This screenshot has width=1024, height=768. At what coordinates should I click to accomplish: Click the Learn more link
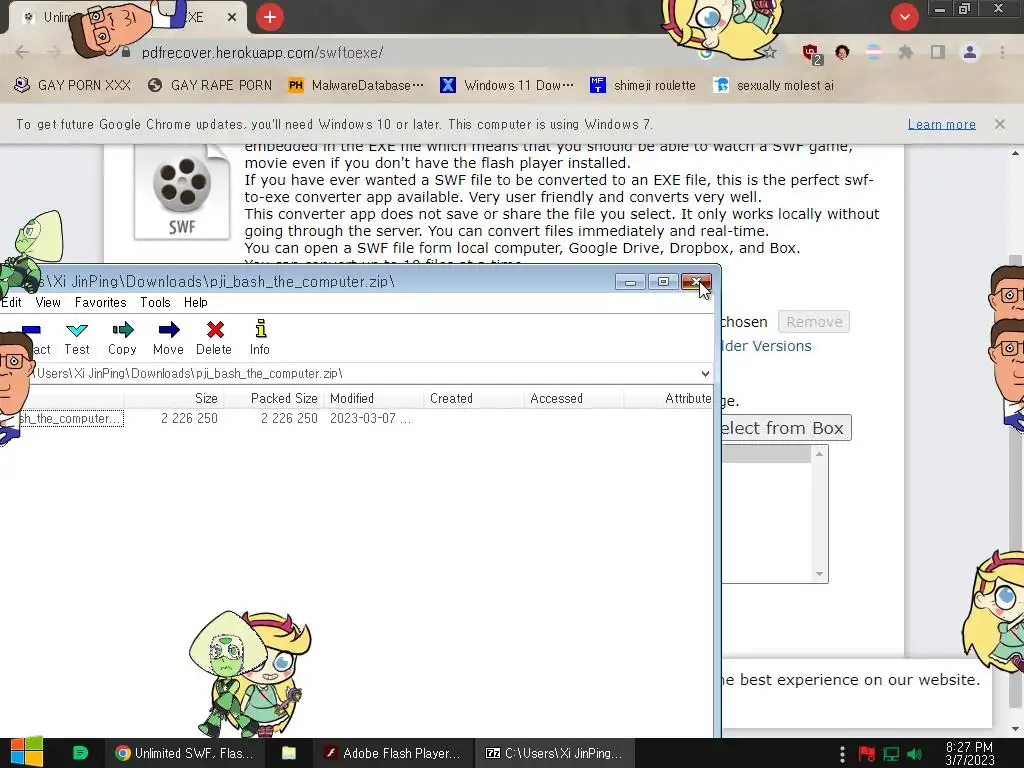pyautogui.click(x=942, y=124)
